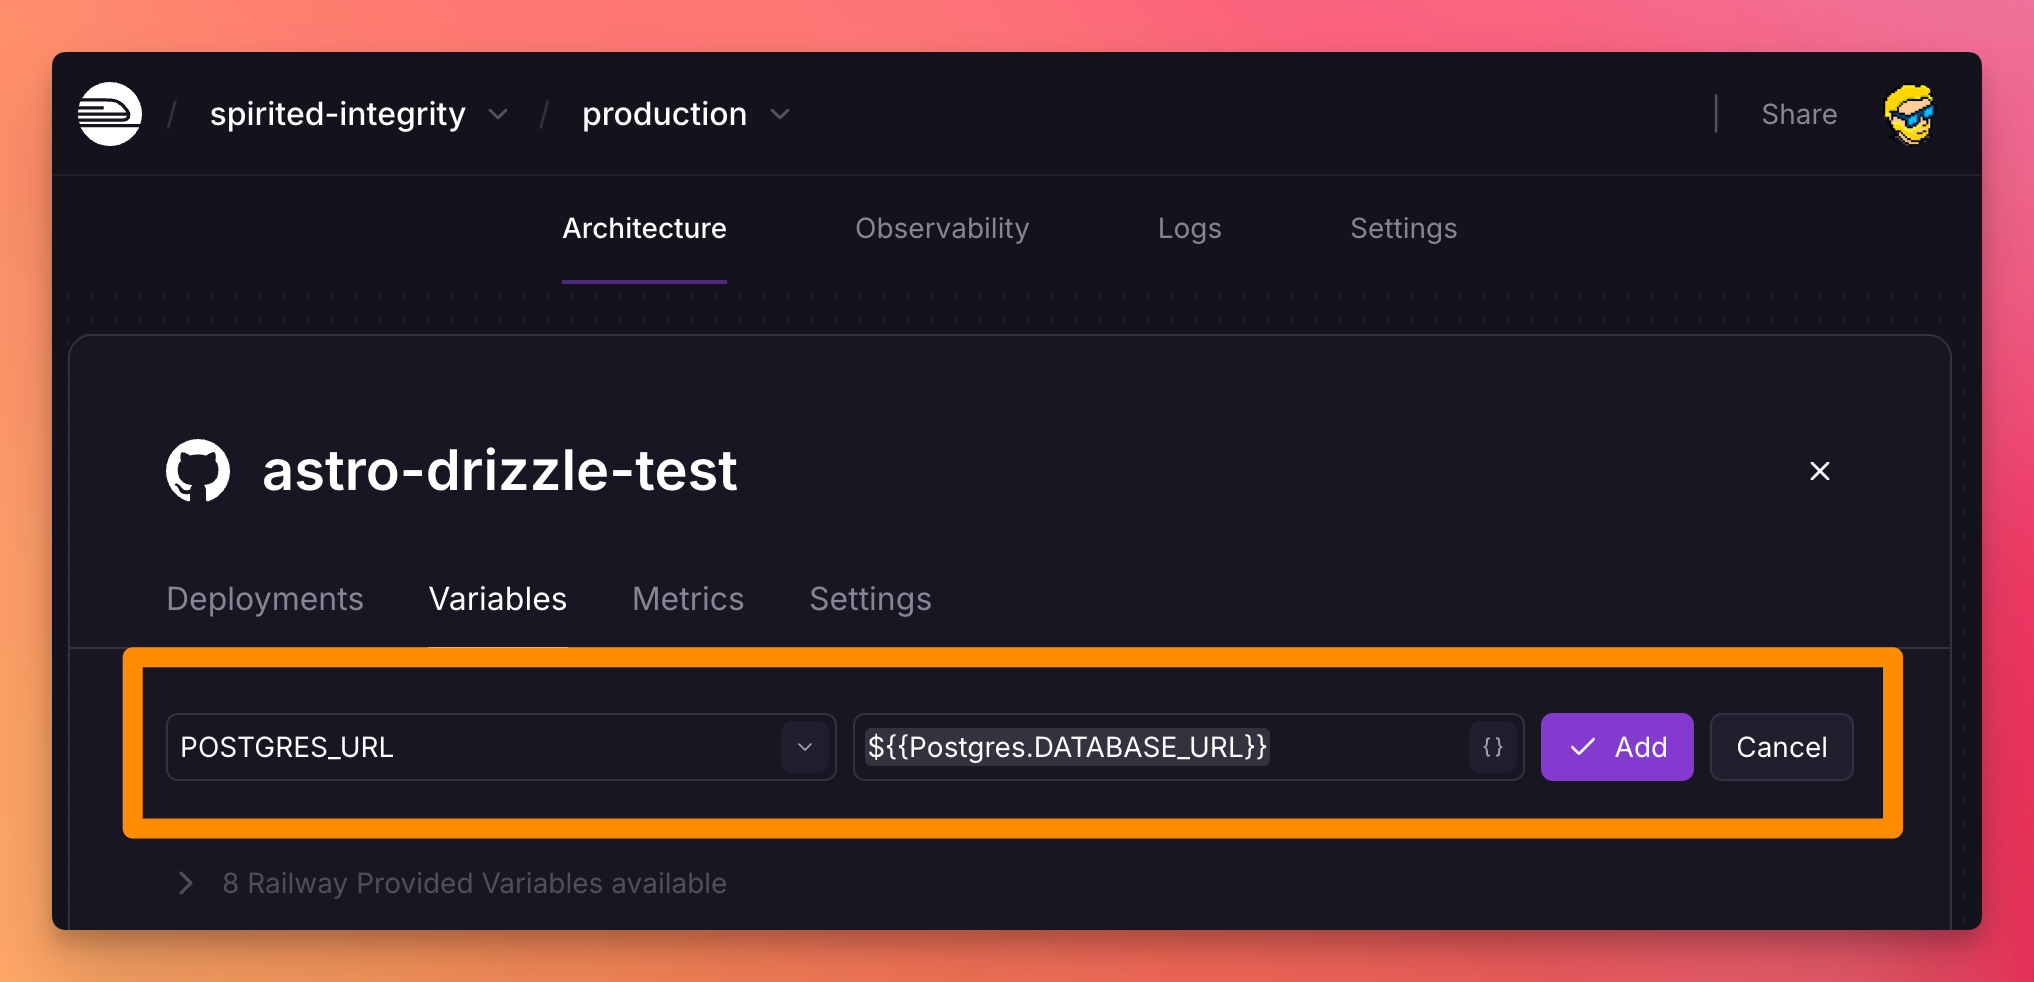Cancel adding the new variable
Image resolution: width=2034 pixels, height=982 pixels.
1781,747
